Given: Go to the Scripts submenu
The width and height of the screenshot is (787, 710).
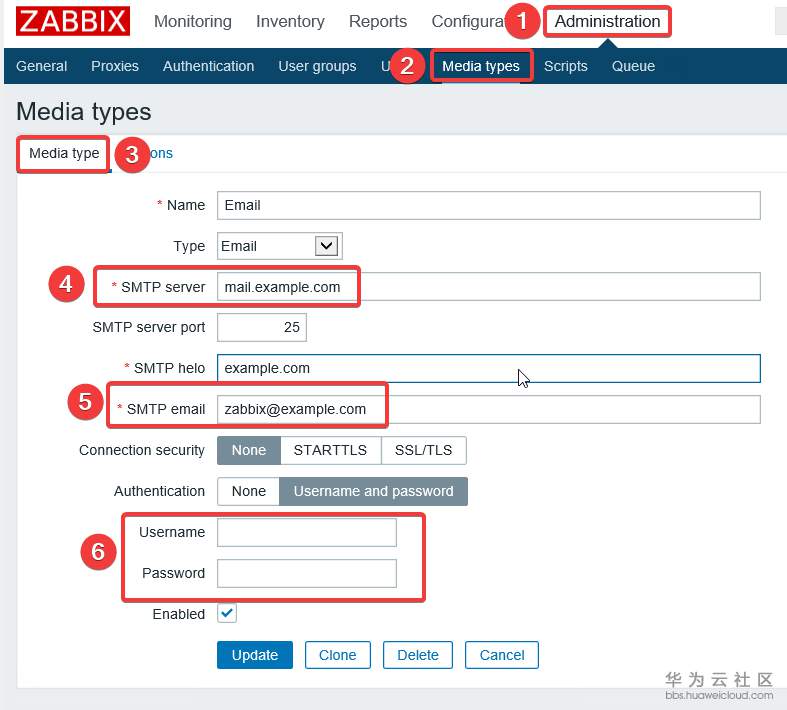Looking at the screenshot, I should [x=566, y=66].
